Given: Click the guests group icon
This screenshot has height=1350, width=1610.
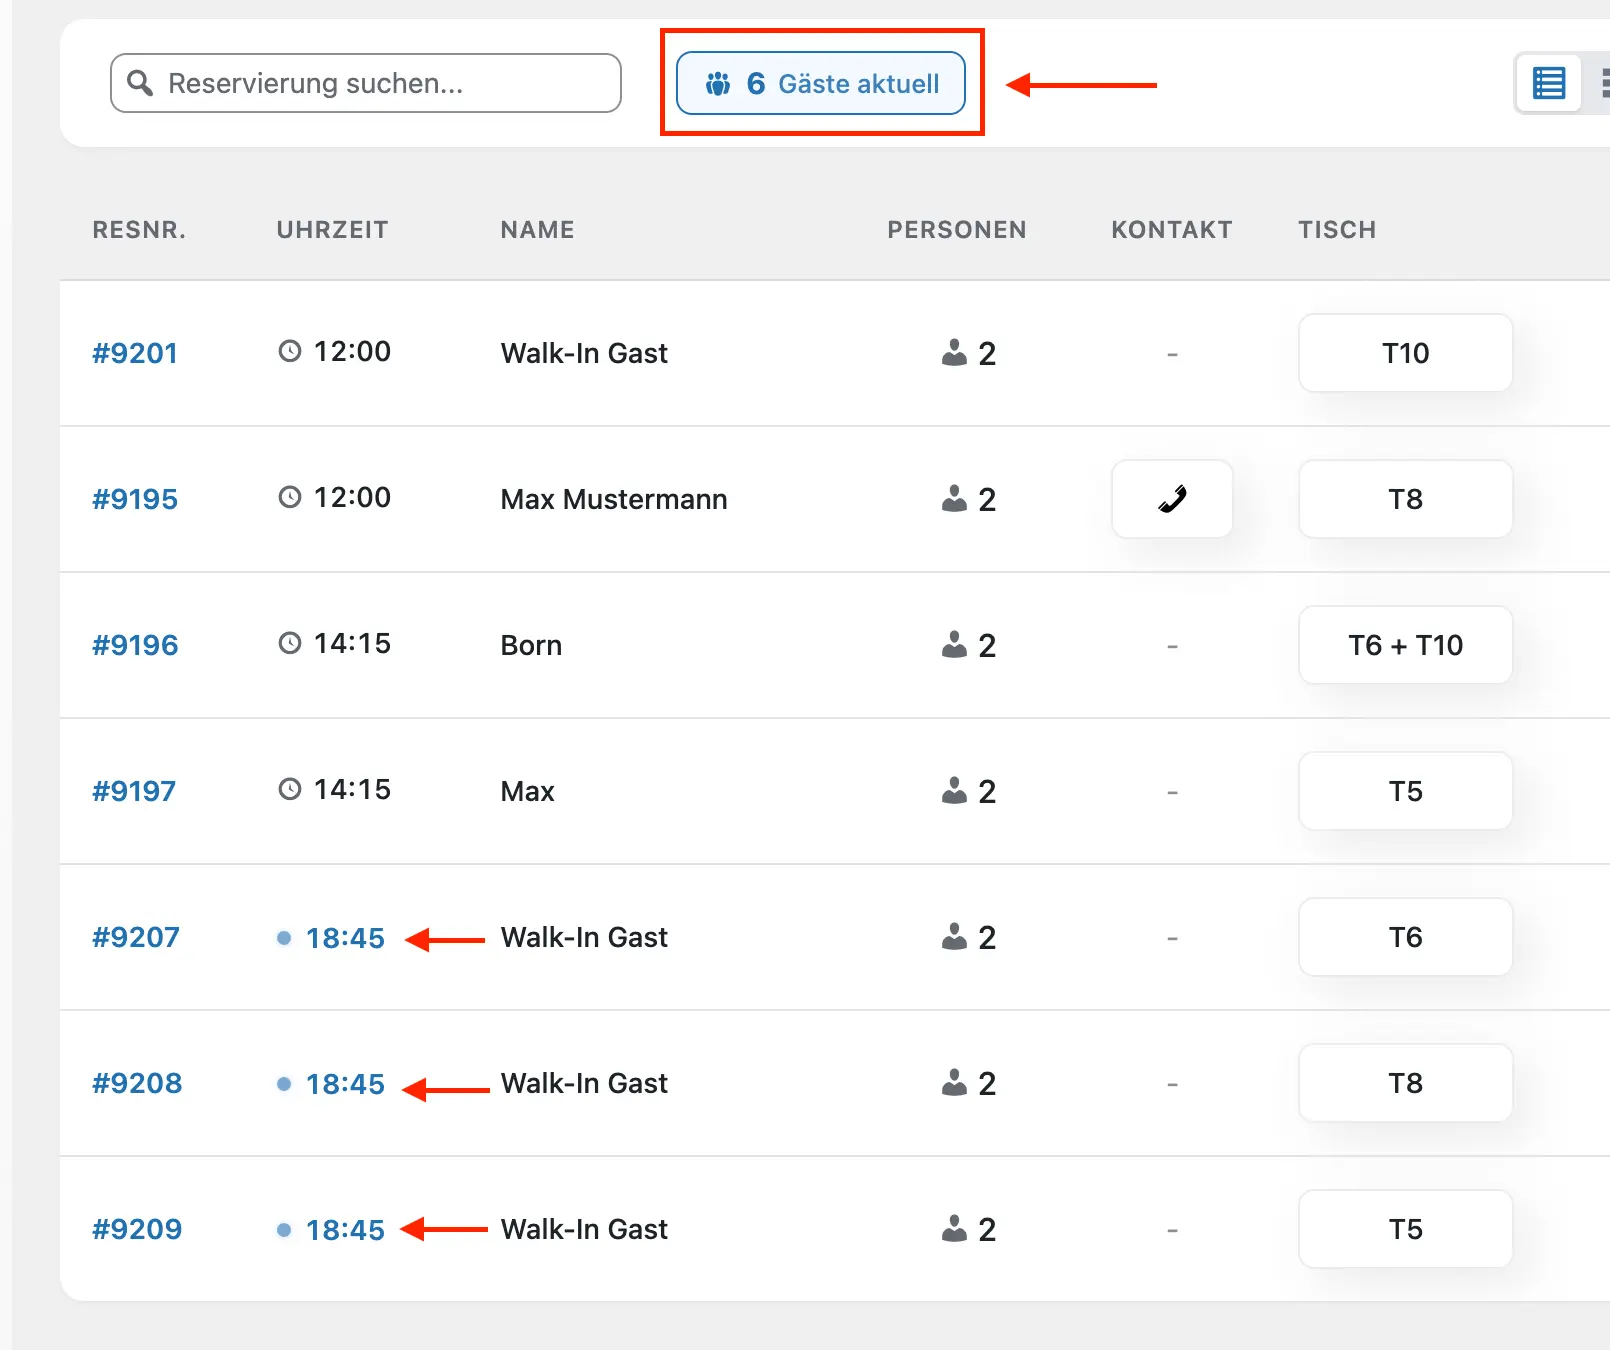Looking at the screenshot, I should click(x=718, y=84).
